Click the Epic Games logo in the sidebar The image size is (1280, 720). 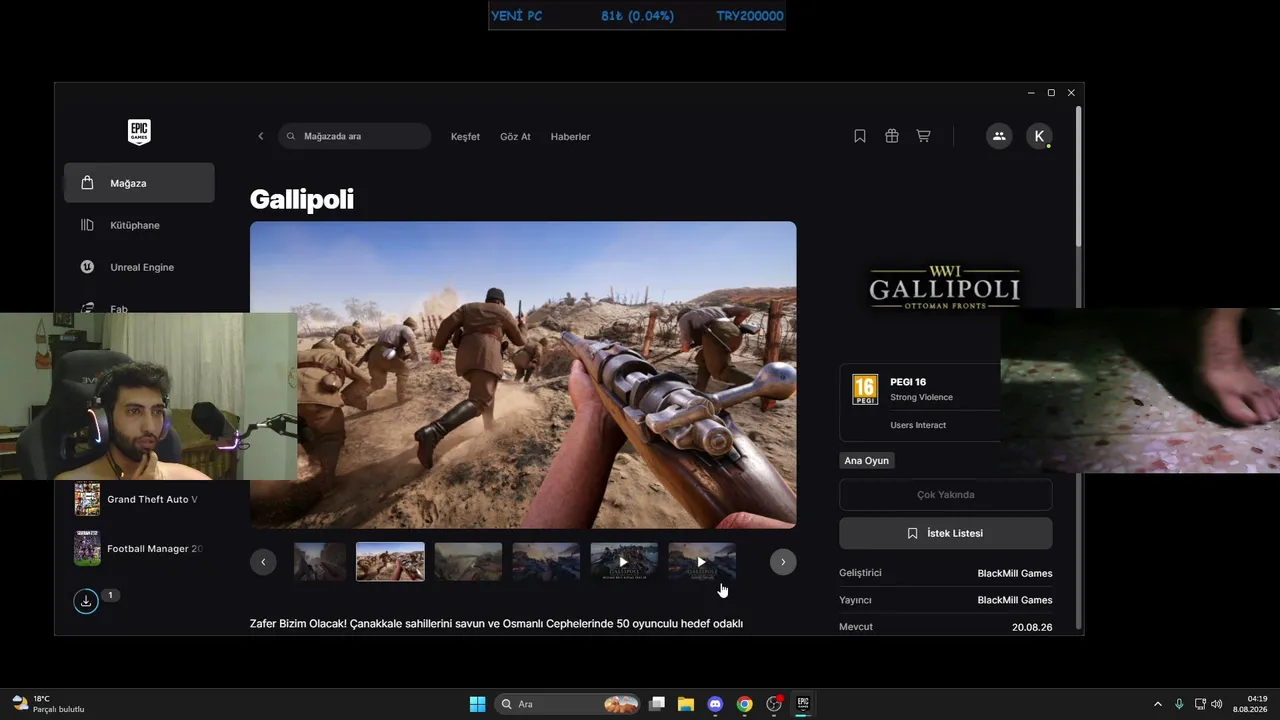pos(139,132)
